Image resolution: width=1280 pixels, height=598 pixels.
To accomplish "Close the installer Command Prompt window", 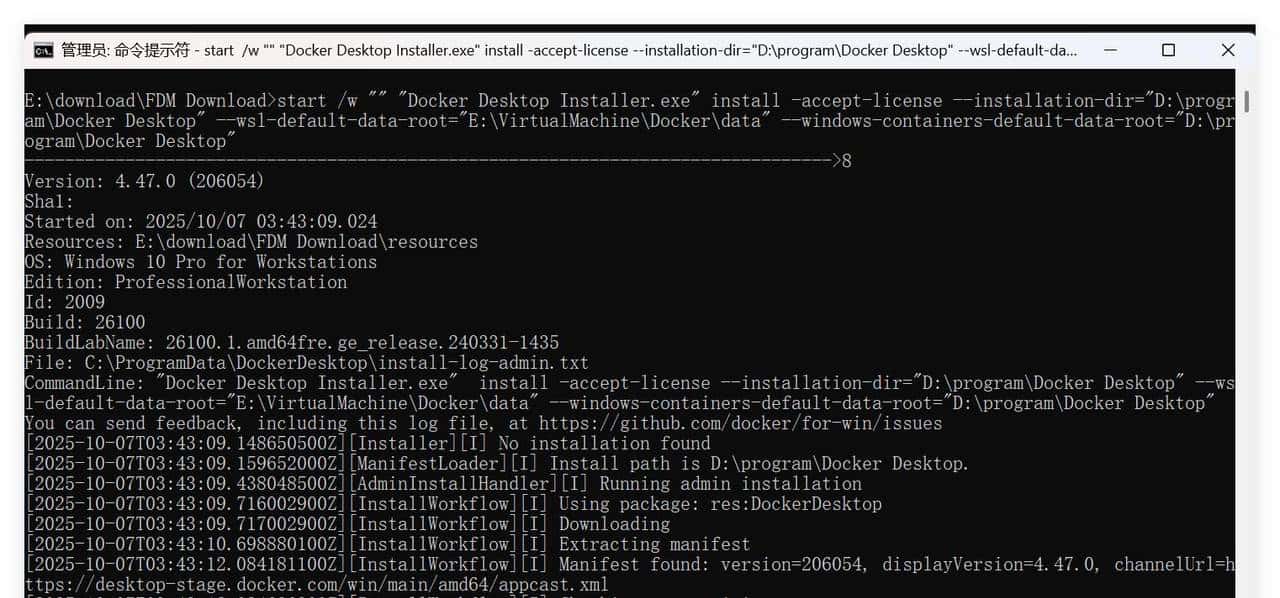I will [1228, 49].
